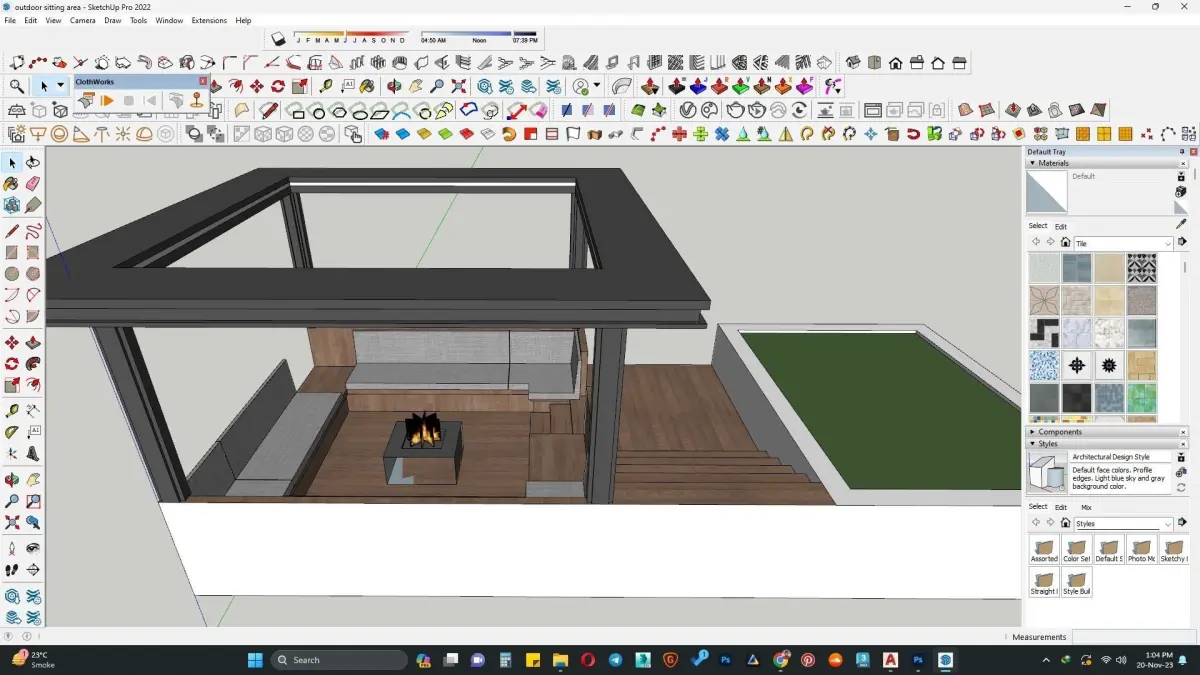Viewport: 1200px width, 675px height.
Task: Click the ClothWorks stop icon
Action: (129, 100)
